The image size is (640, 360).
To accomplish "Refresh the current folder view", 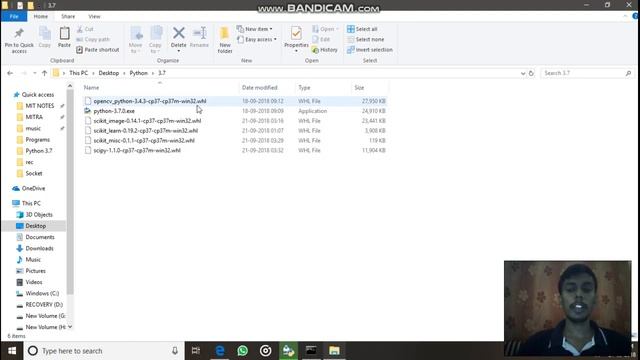I will (531, 73).
